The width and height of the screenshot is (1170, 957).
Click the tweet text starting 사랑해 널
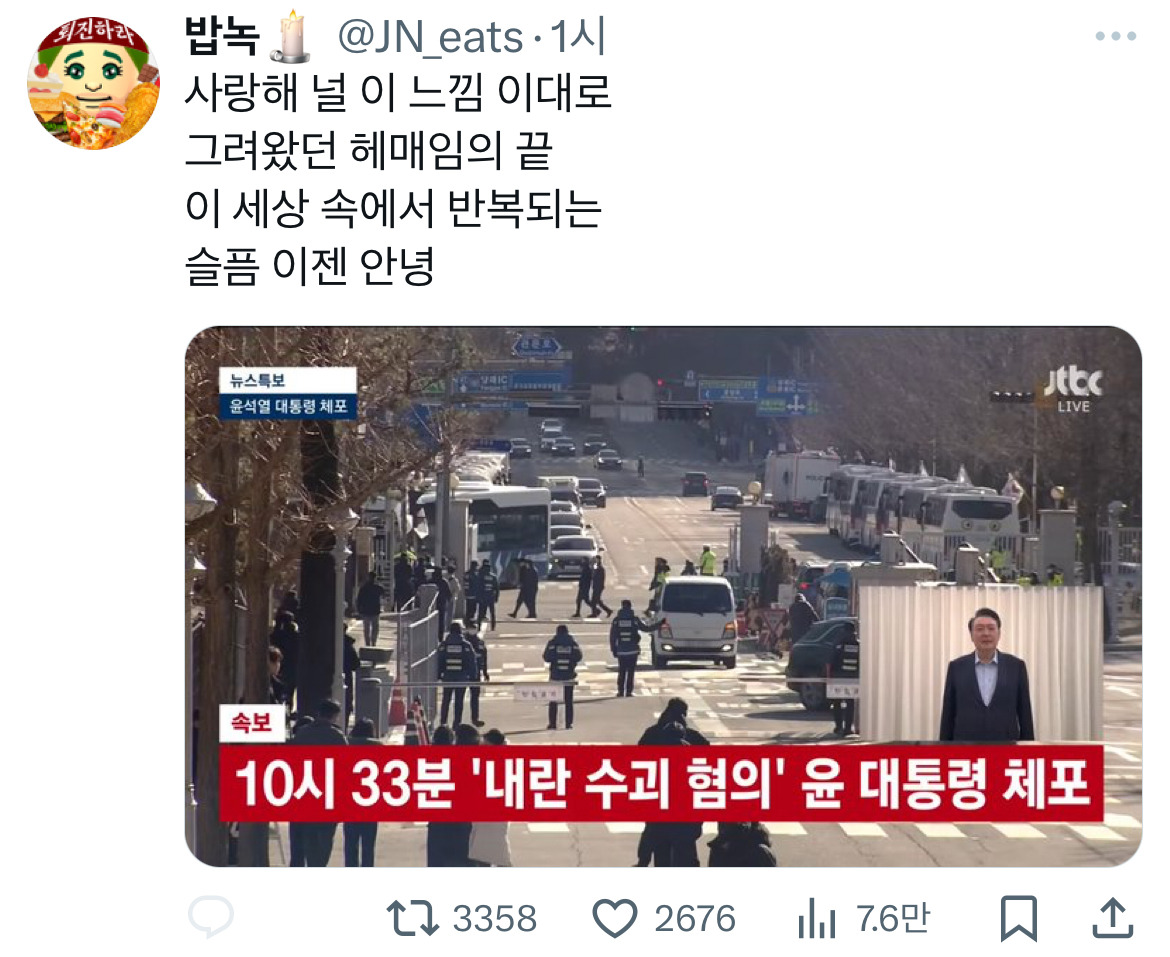pos(398,179)
